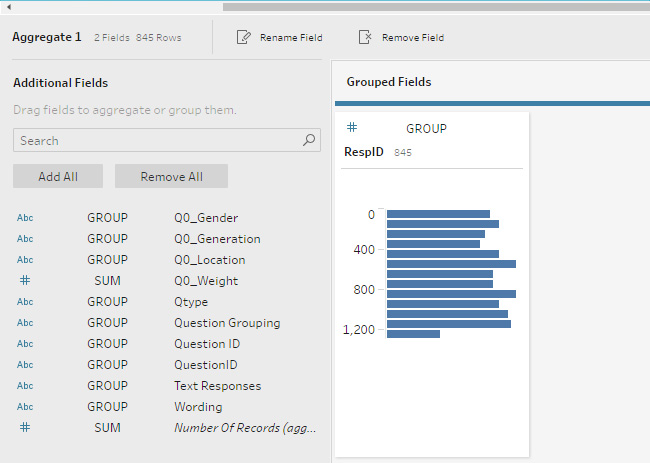Click the Abc type icon for Q0_Gender
Image resolution: width=650 pixels, height=463 pixels.
[25, 218]
